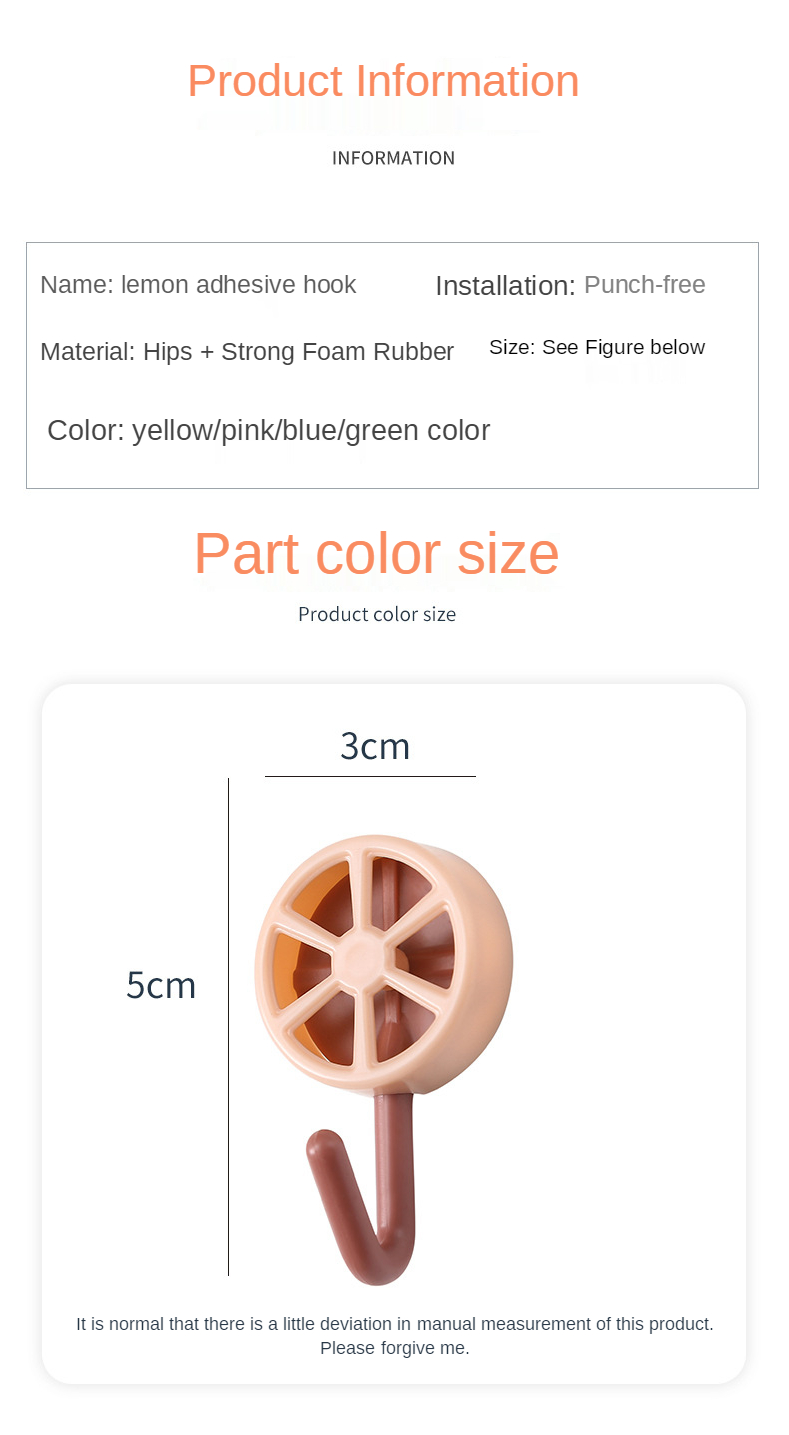Select the "Material: Hips + Strong Foam Rubber" line

coord(247,352)
